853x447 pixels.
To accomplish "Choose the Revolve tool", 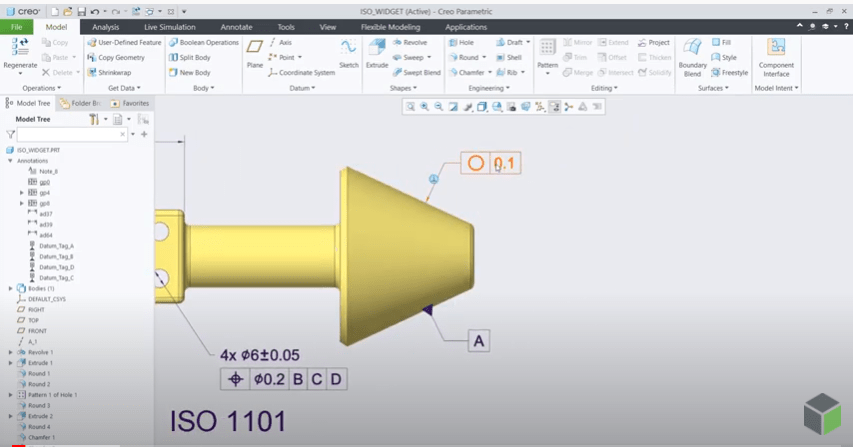I will point(409,43).
